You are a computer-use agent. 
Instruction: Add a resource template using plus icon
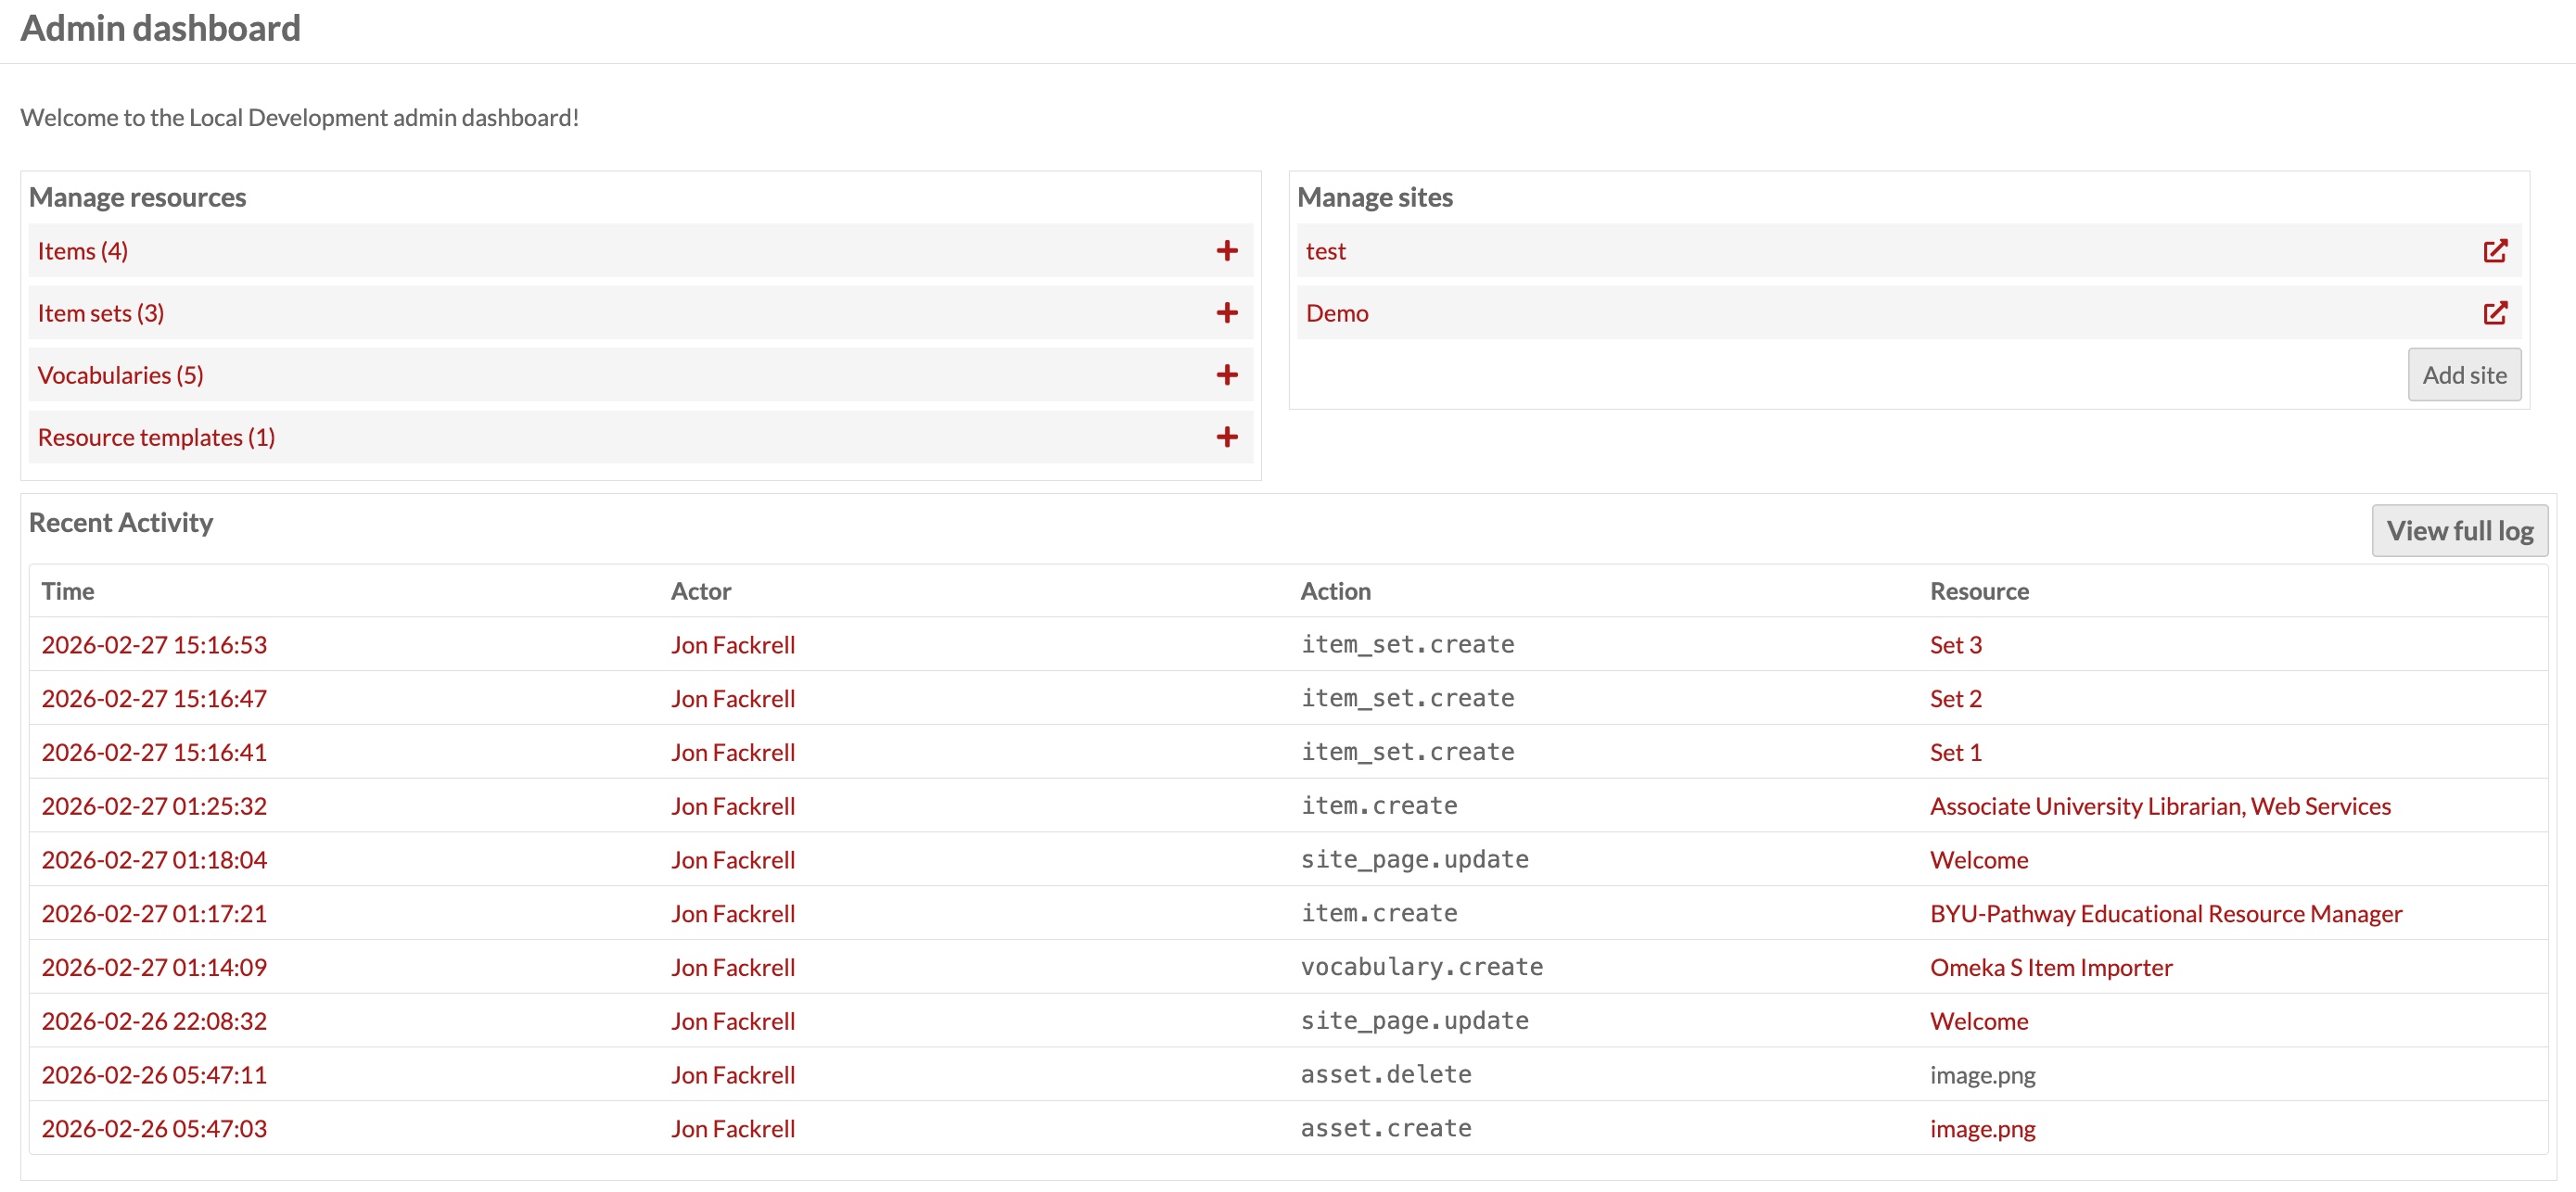pos(1227,437)
